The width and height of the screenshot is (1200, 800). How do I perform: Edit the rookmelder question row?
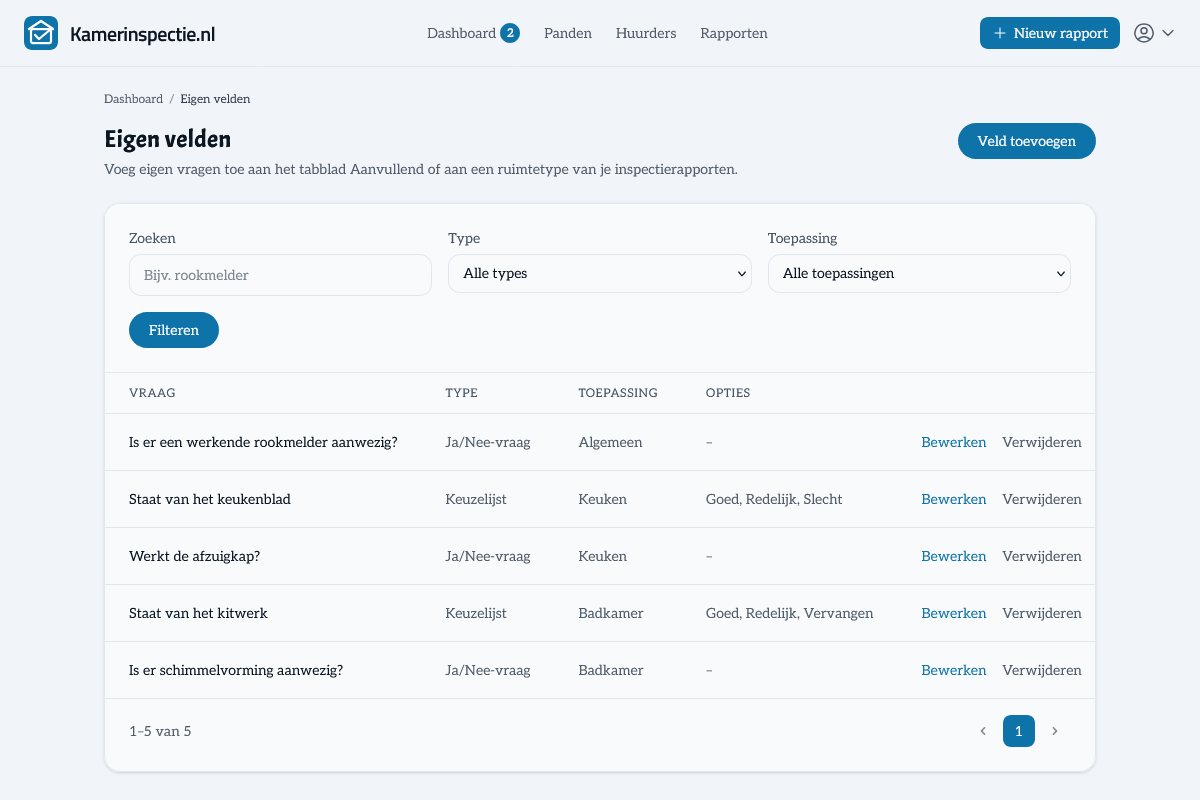pos(954,442)
